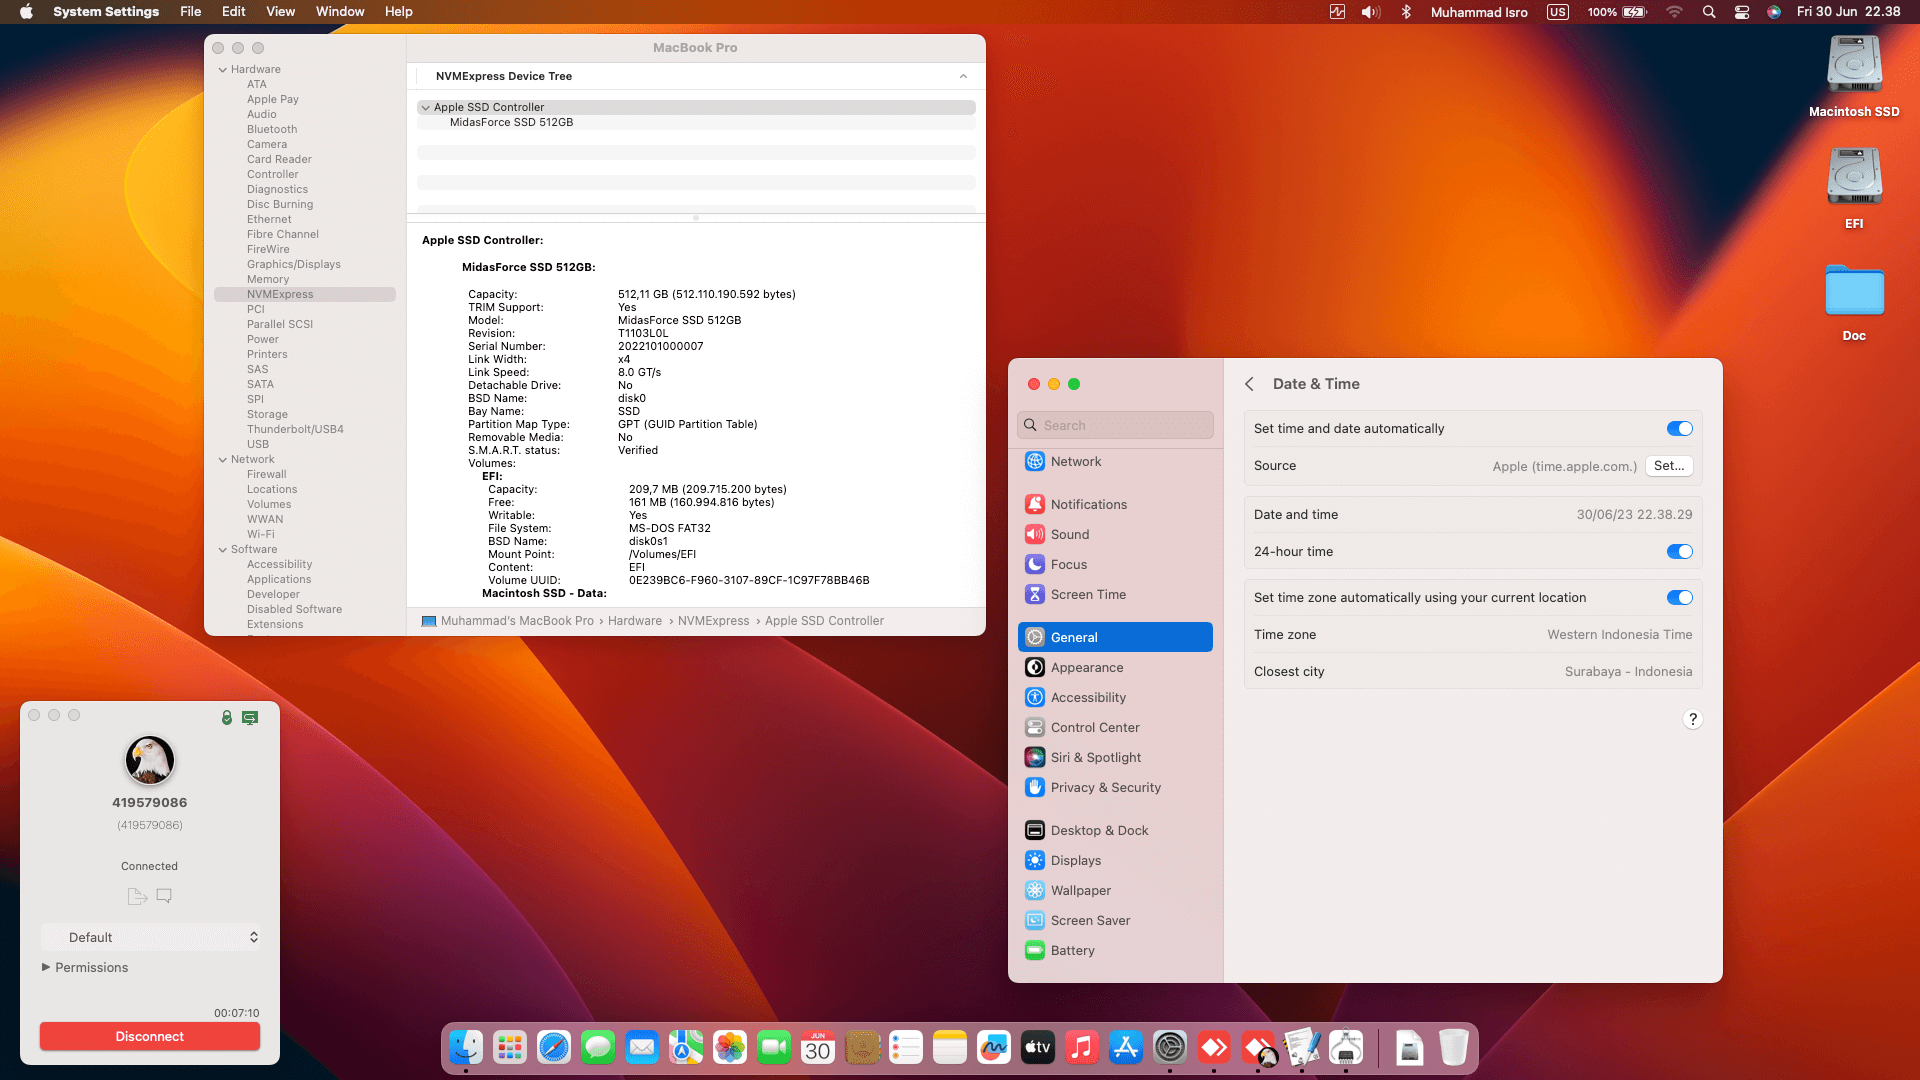Launch Safari from the dock
The image size is (1920, 1080).
(554, 1047)
